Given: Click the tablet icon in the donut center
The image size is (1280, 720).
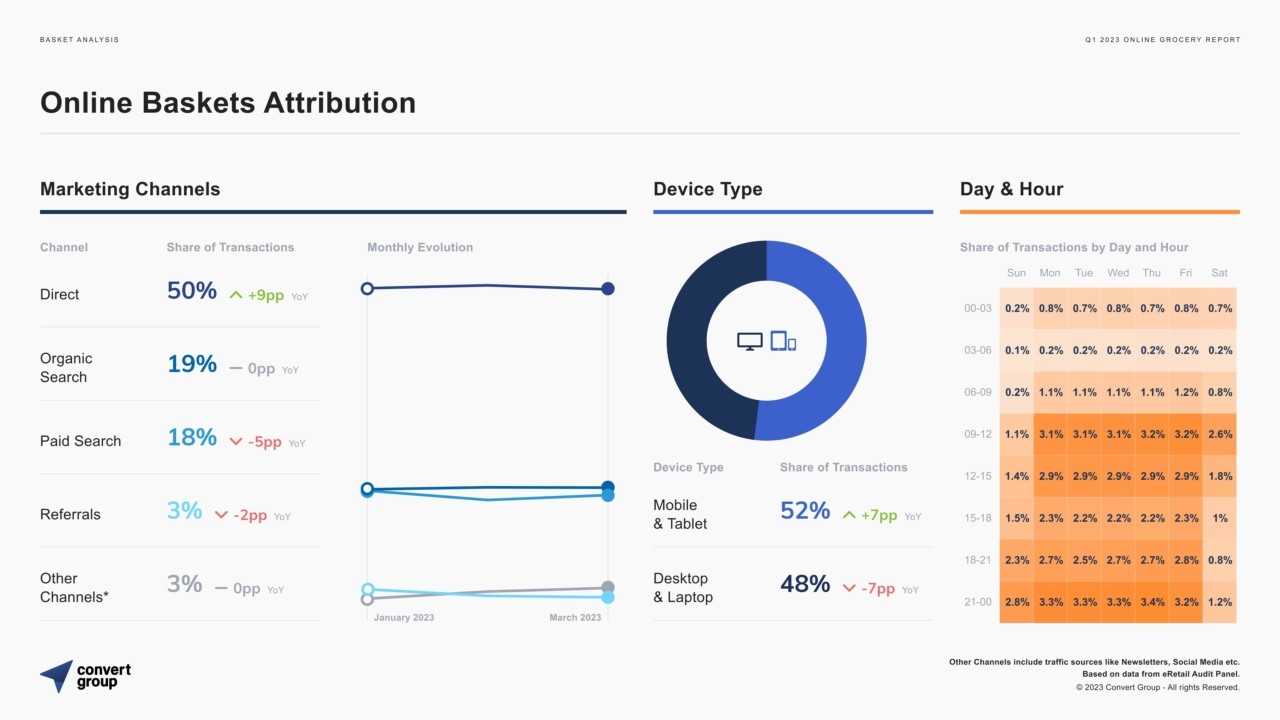Looking at the screenshot, I should pos(778,341).
